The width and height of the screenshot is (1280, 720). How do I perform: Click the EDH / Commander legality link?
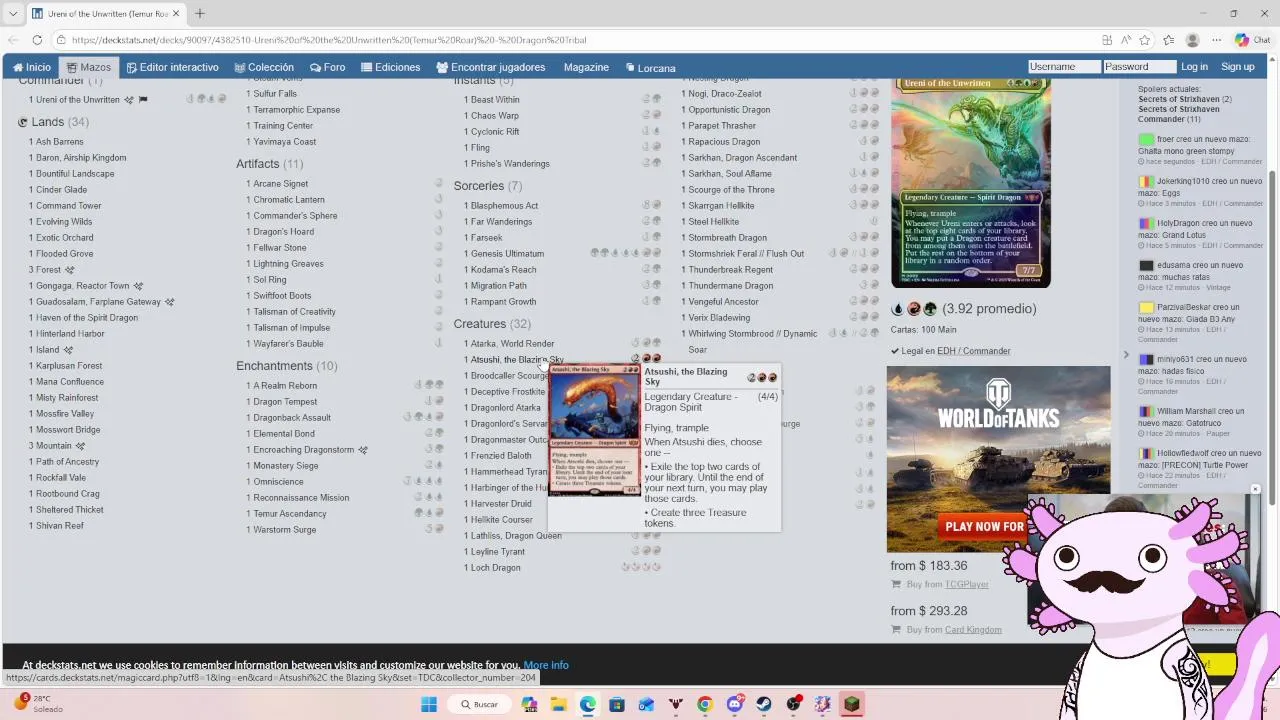[x=973, y=351]
